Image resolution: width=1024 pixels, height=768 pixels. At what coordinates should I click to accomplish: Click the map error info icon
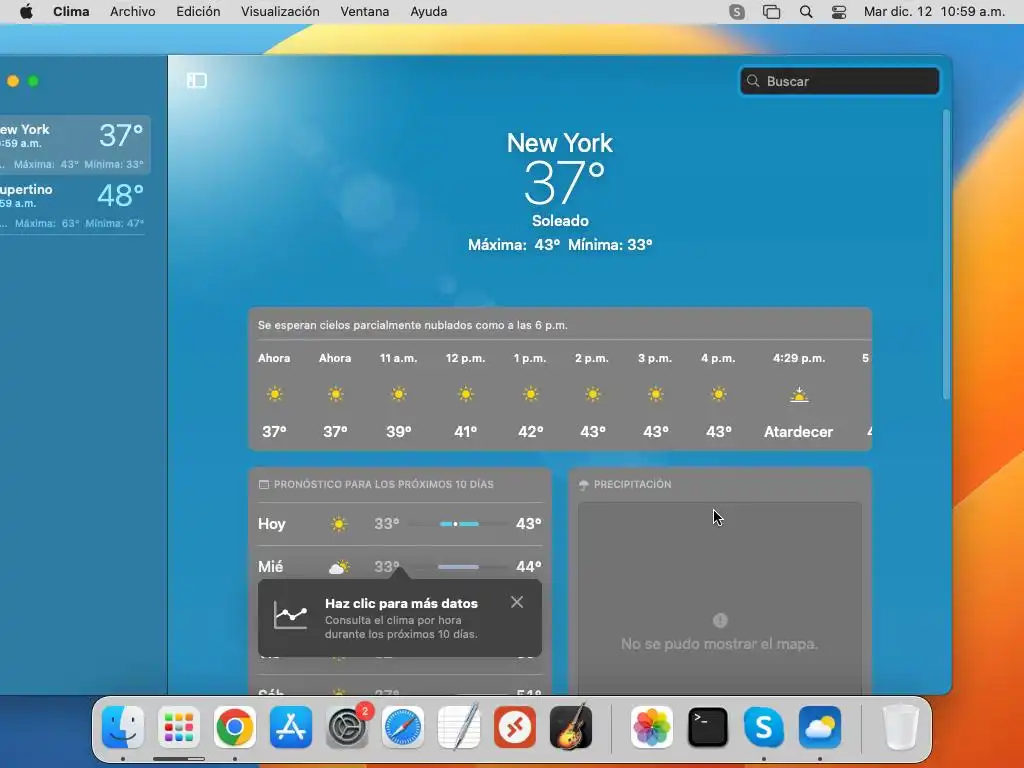720,620
